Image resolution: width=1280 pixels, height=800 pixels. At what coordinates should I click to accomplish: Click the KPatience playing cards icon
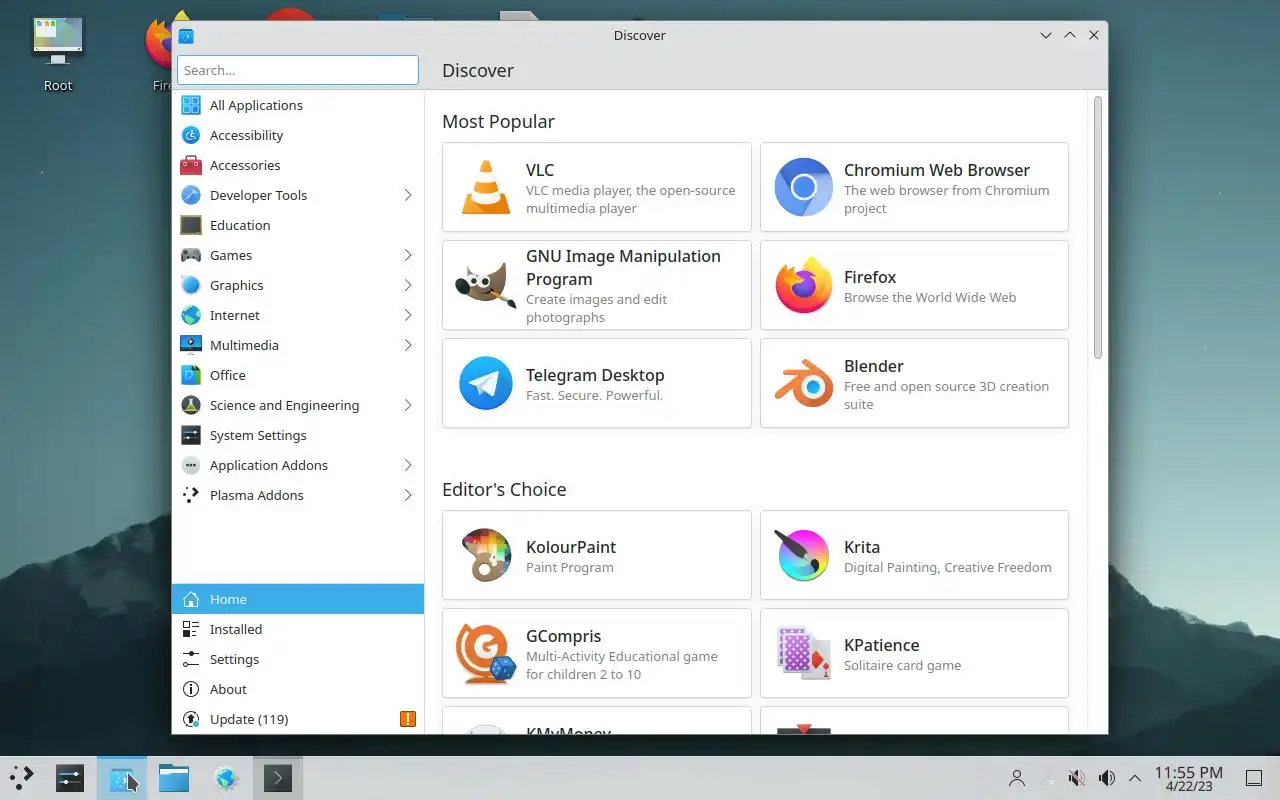(x=804, y=653)
